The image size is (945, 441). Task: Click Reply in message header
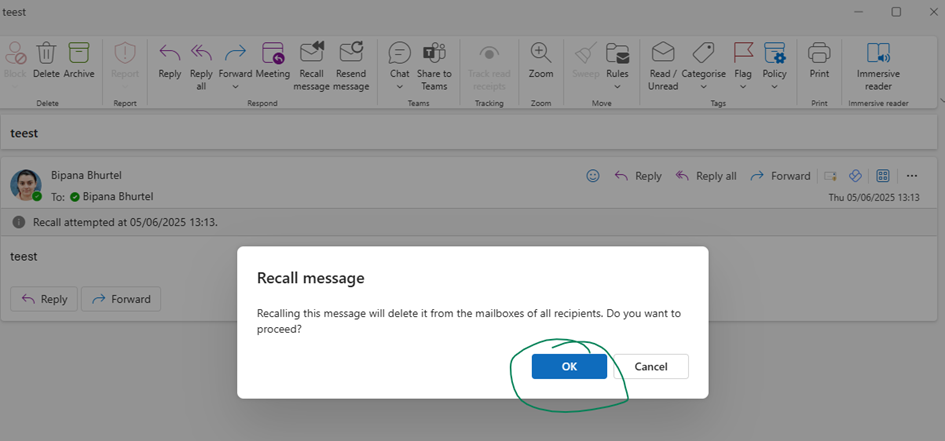click(638, 176)
